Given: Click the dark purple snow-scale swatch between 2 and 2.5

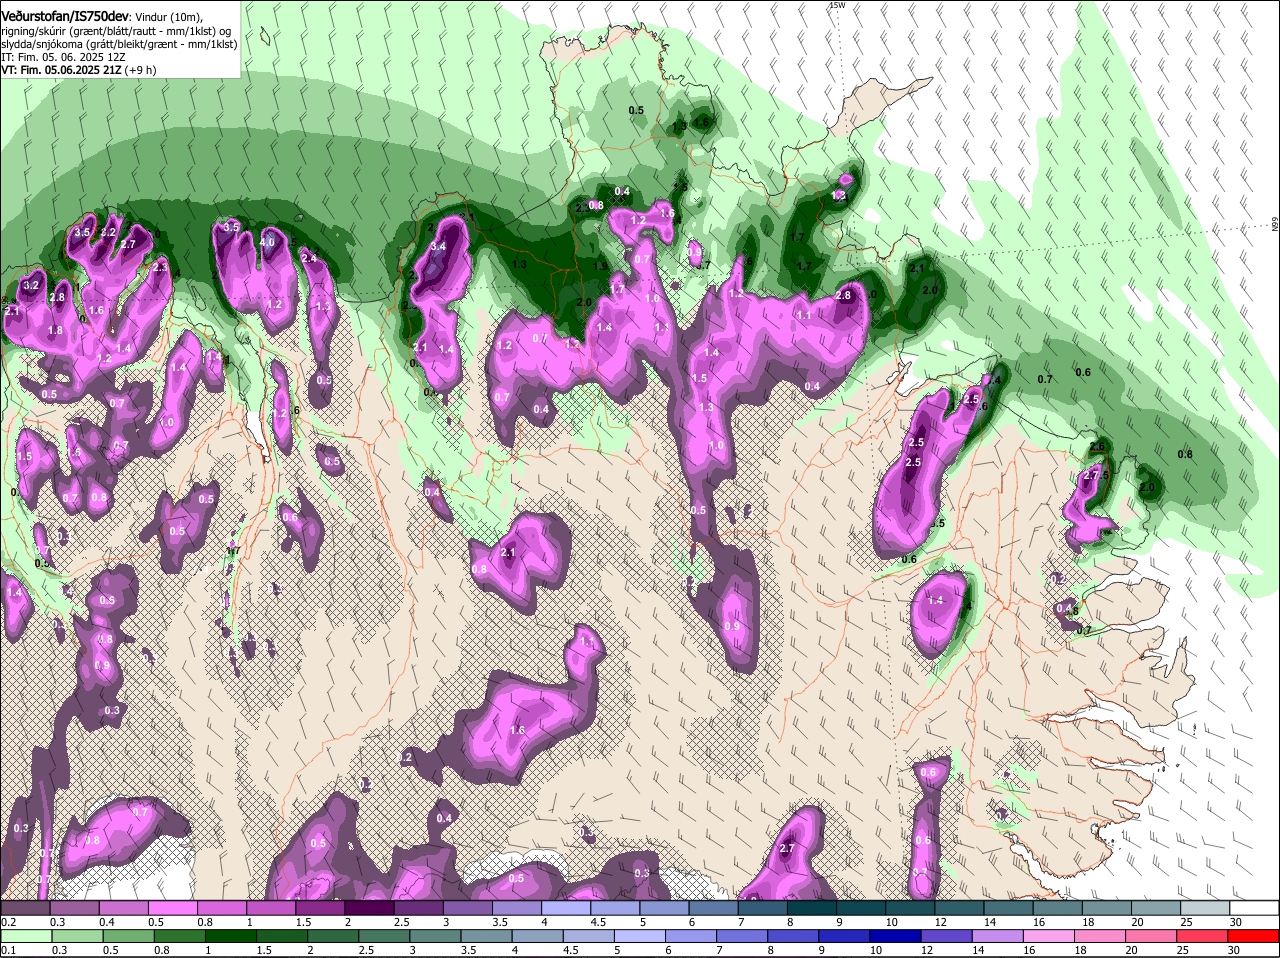Looking at the screenshot, I should pyautogui.click(x=369, y=907).
